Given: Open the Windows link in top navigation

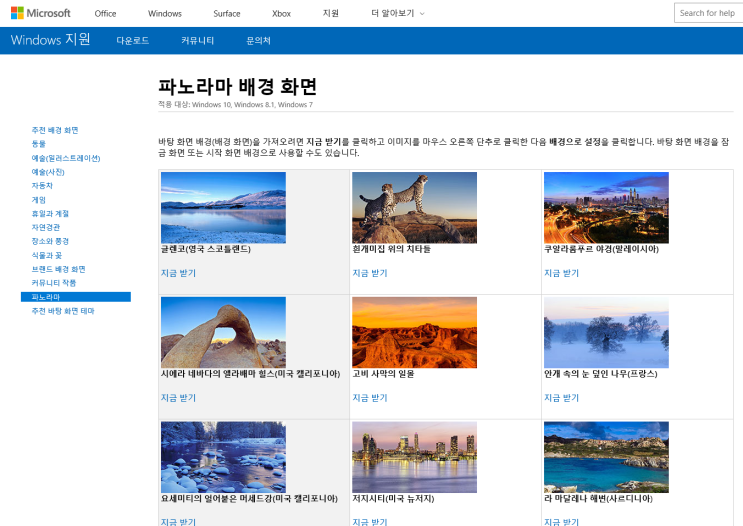Looking at the screenshot, I should click(x=165, y=13).
